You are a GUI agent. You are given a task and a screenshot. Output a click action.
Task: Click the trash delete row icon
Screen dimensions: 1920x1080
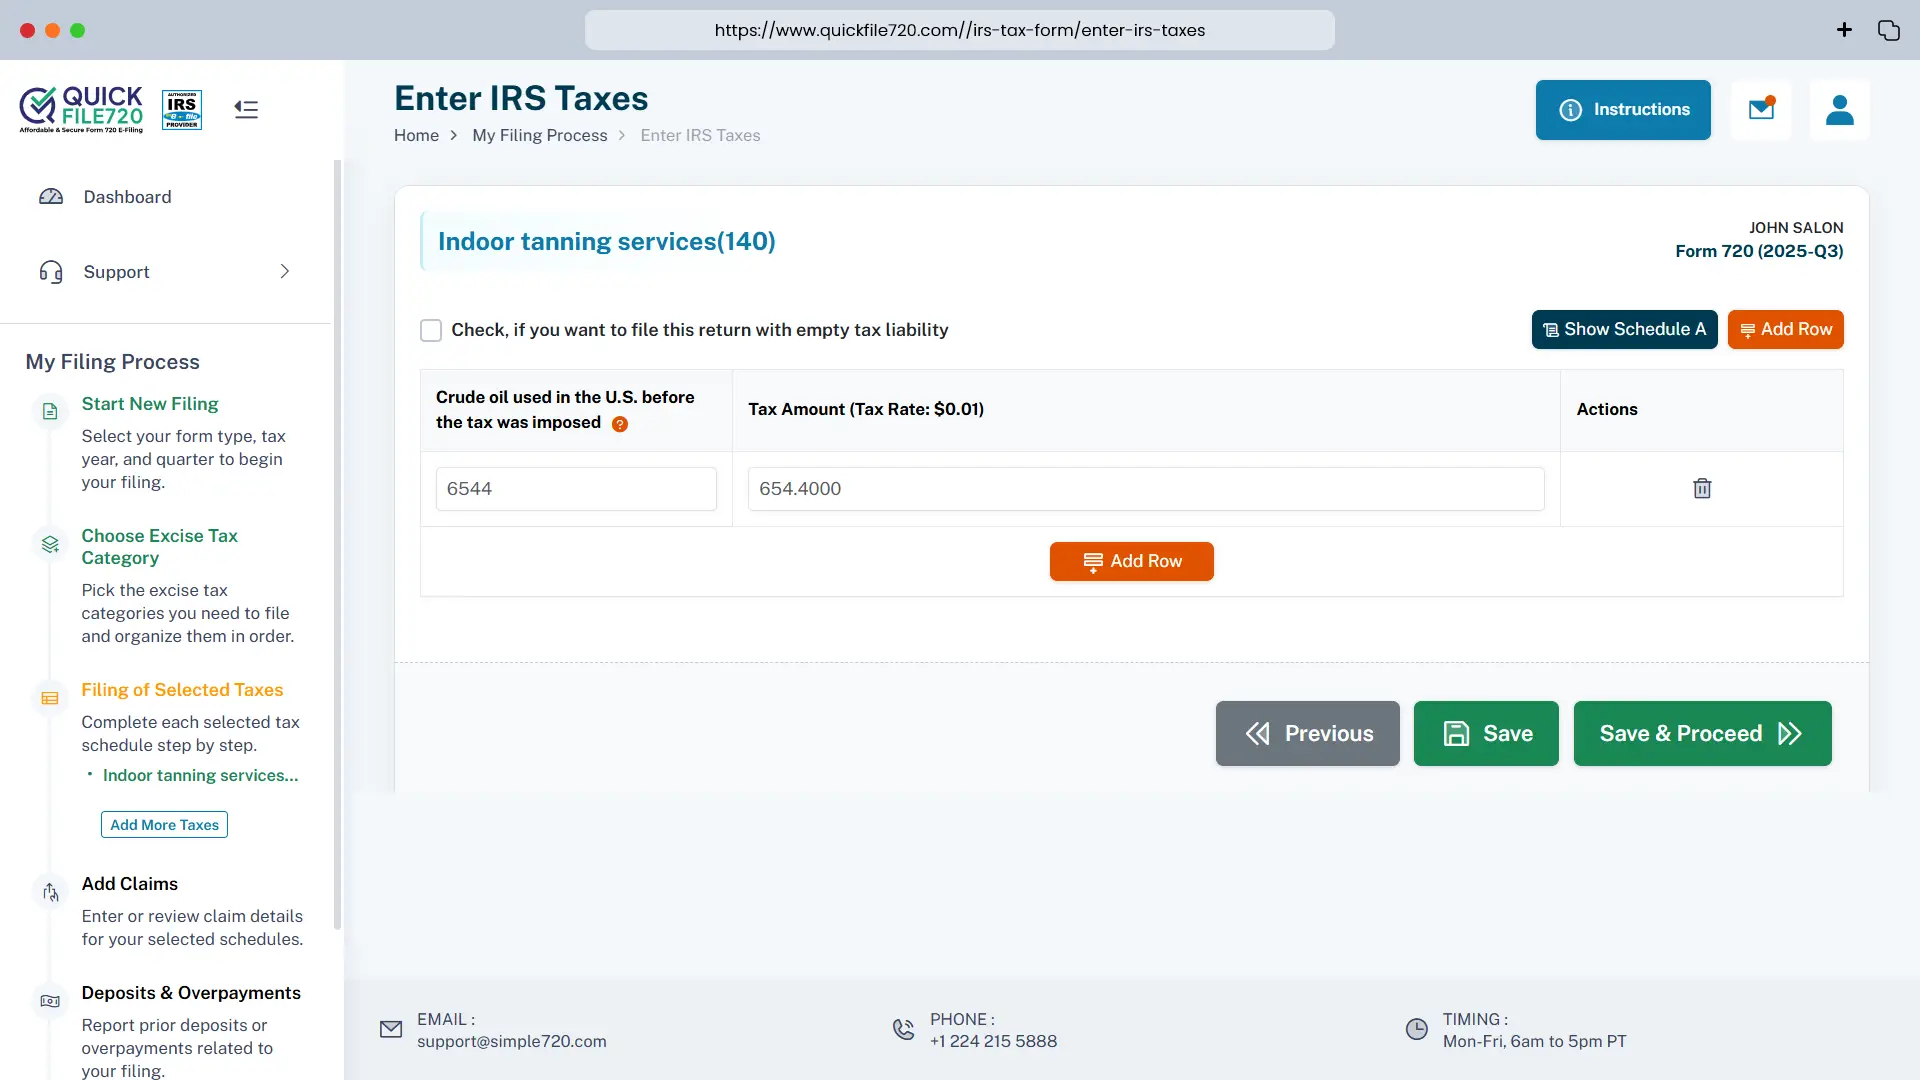[1701, 488]
